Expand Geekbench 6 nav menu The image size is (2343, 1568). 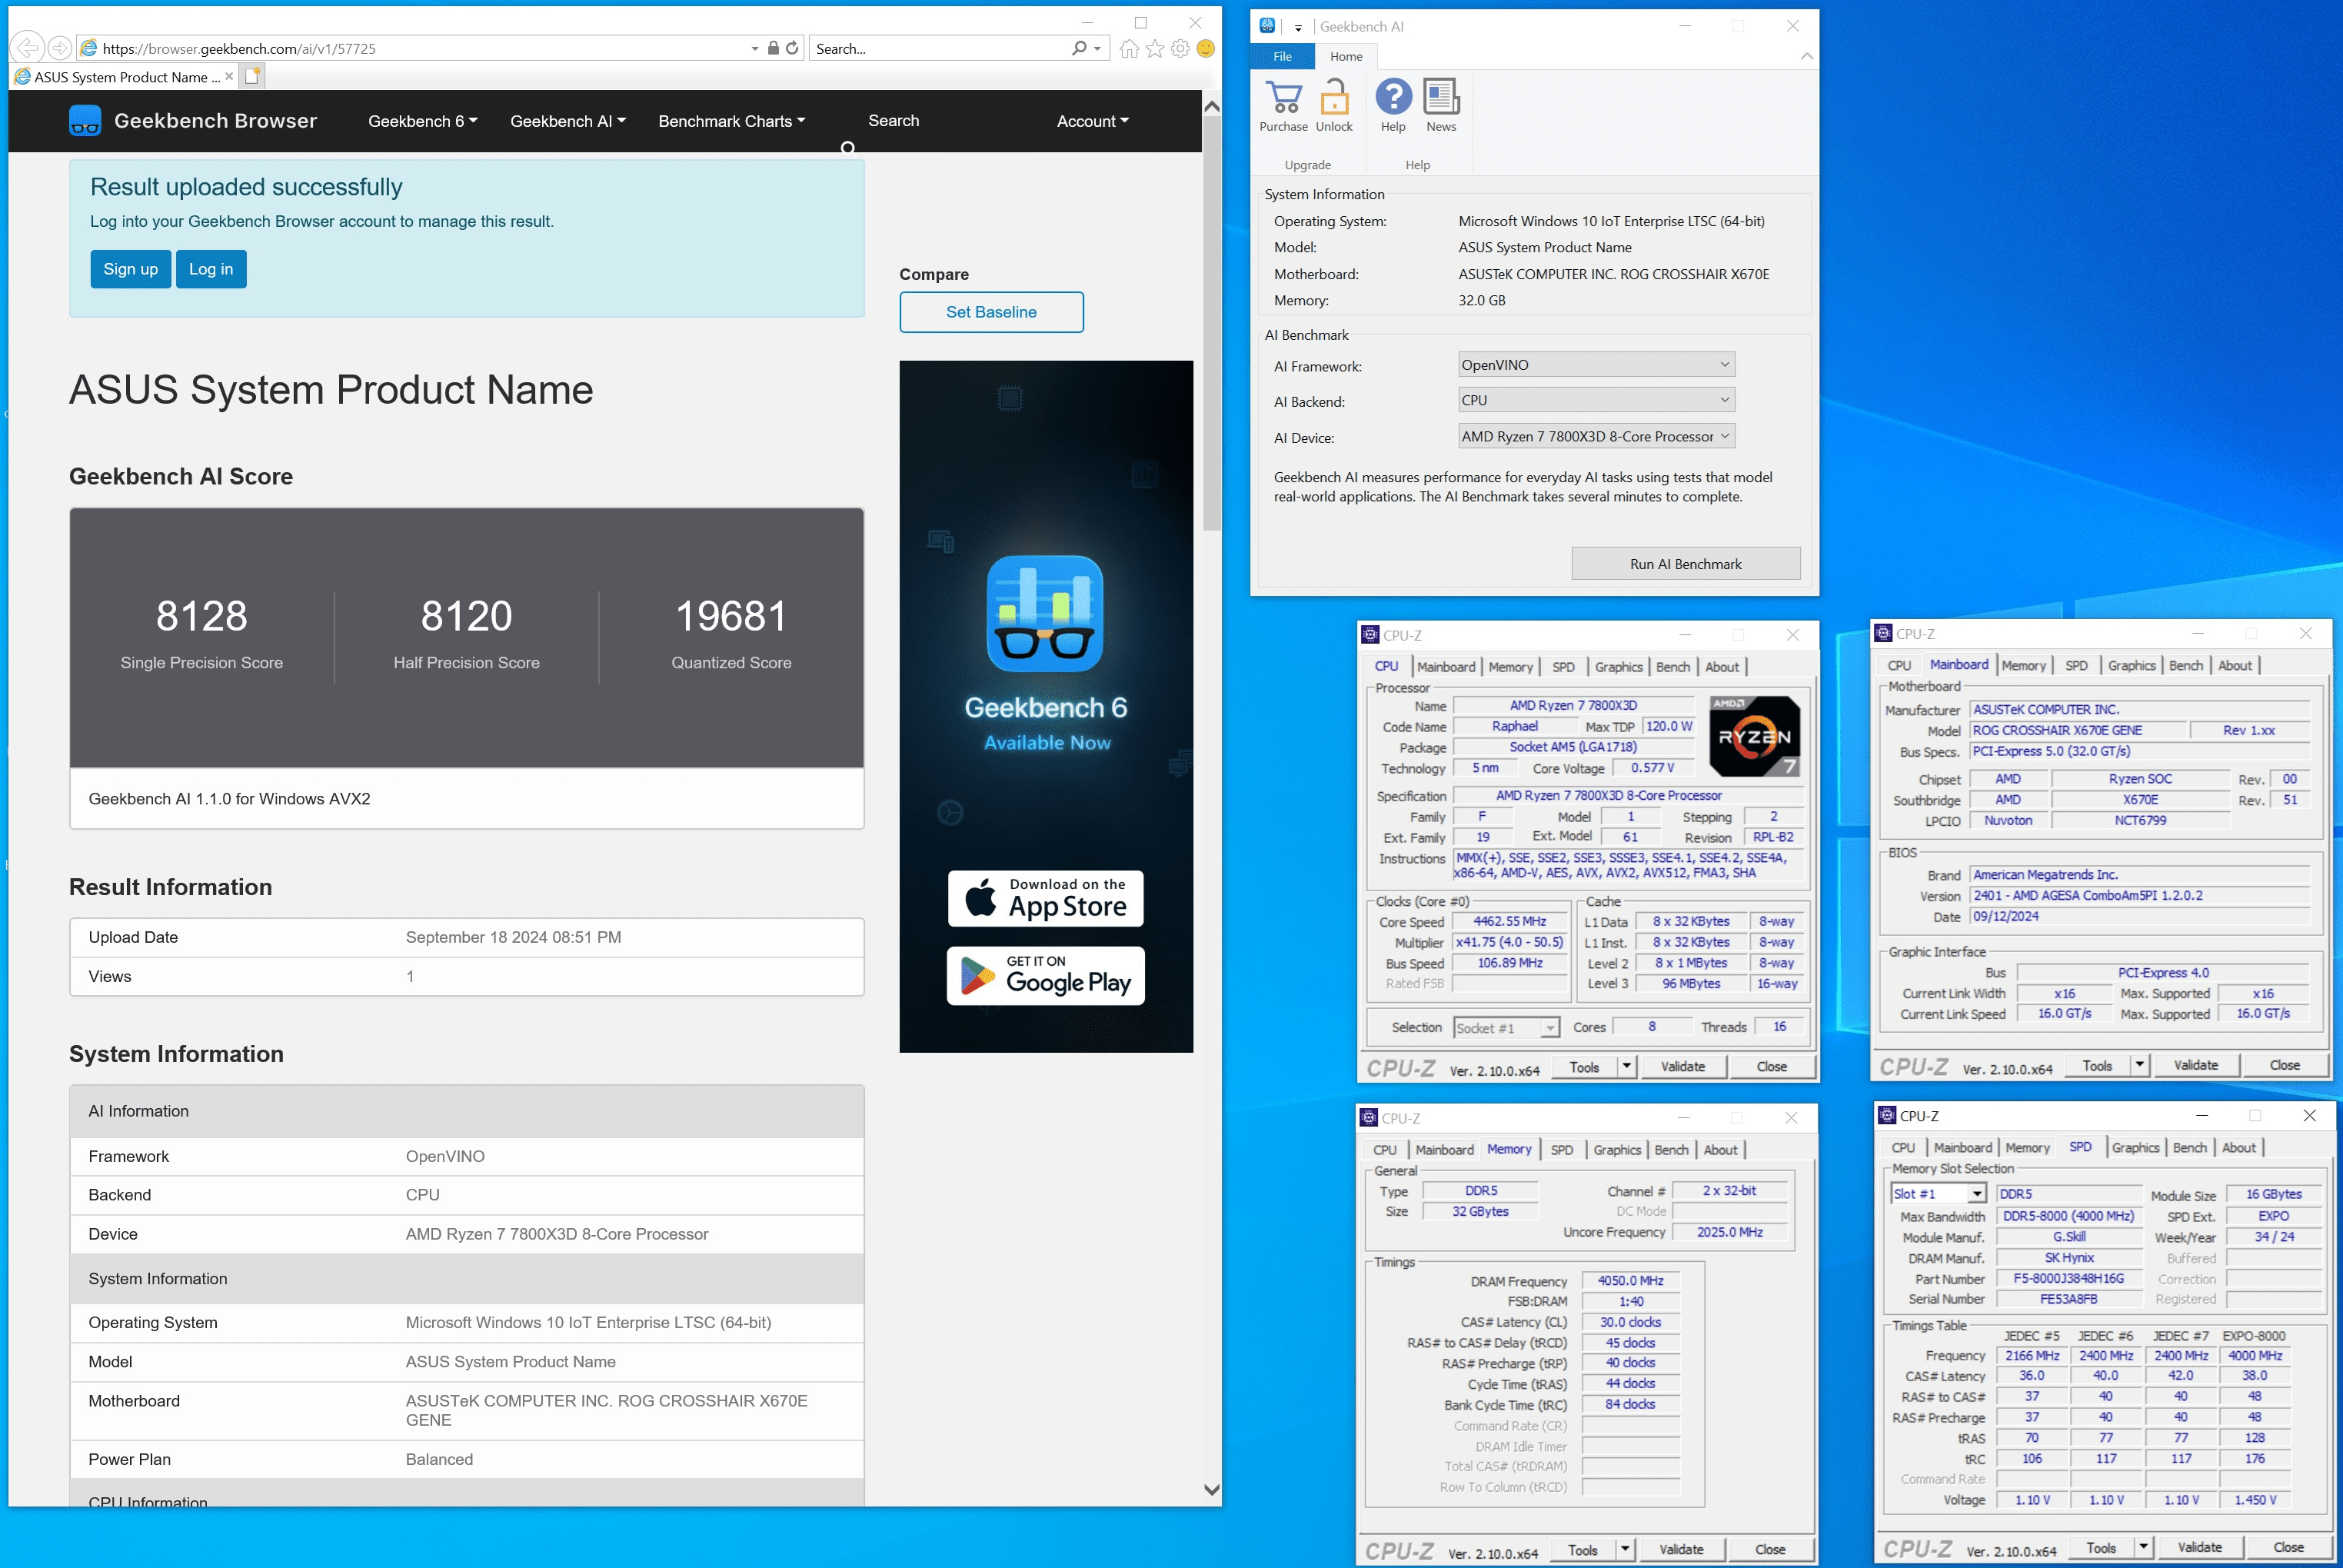point(422,121)
